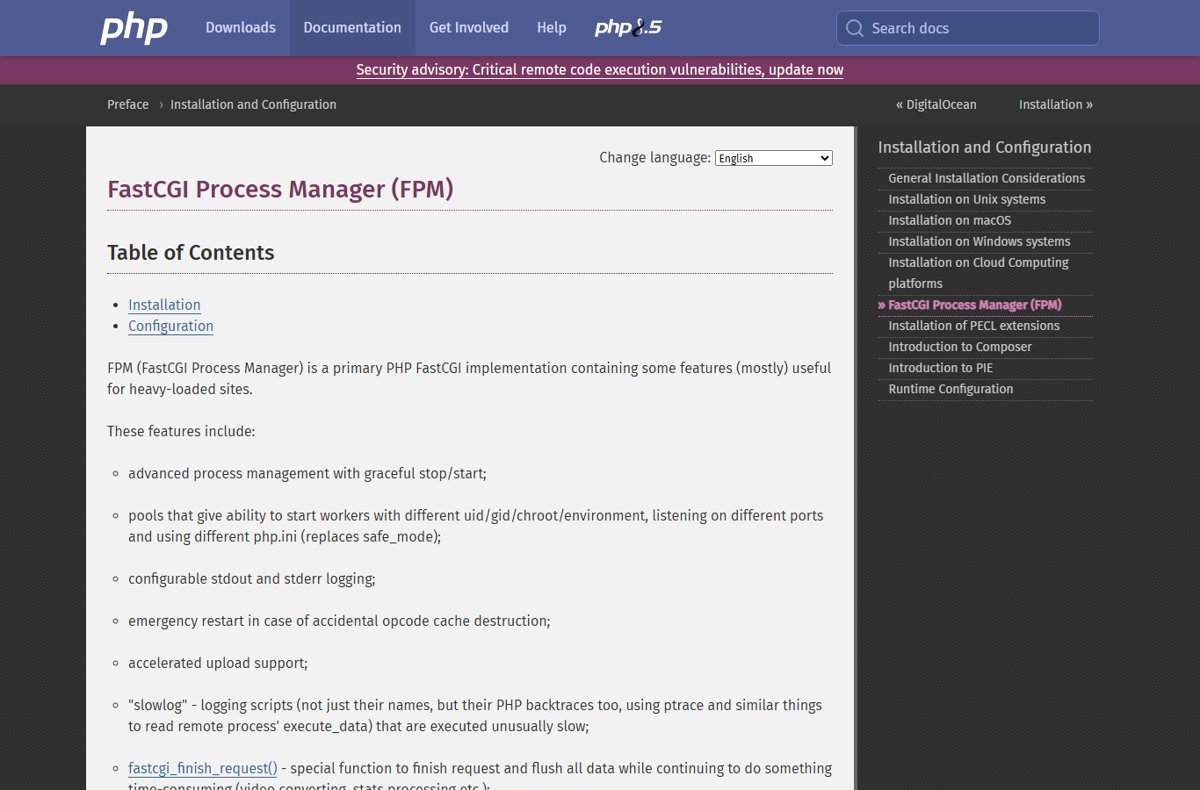
Task: Open Installation on Windows systems sidebar link
Action: [979, 241]
